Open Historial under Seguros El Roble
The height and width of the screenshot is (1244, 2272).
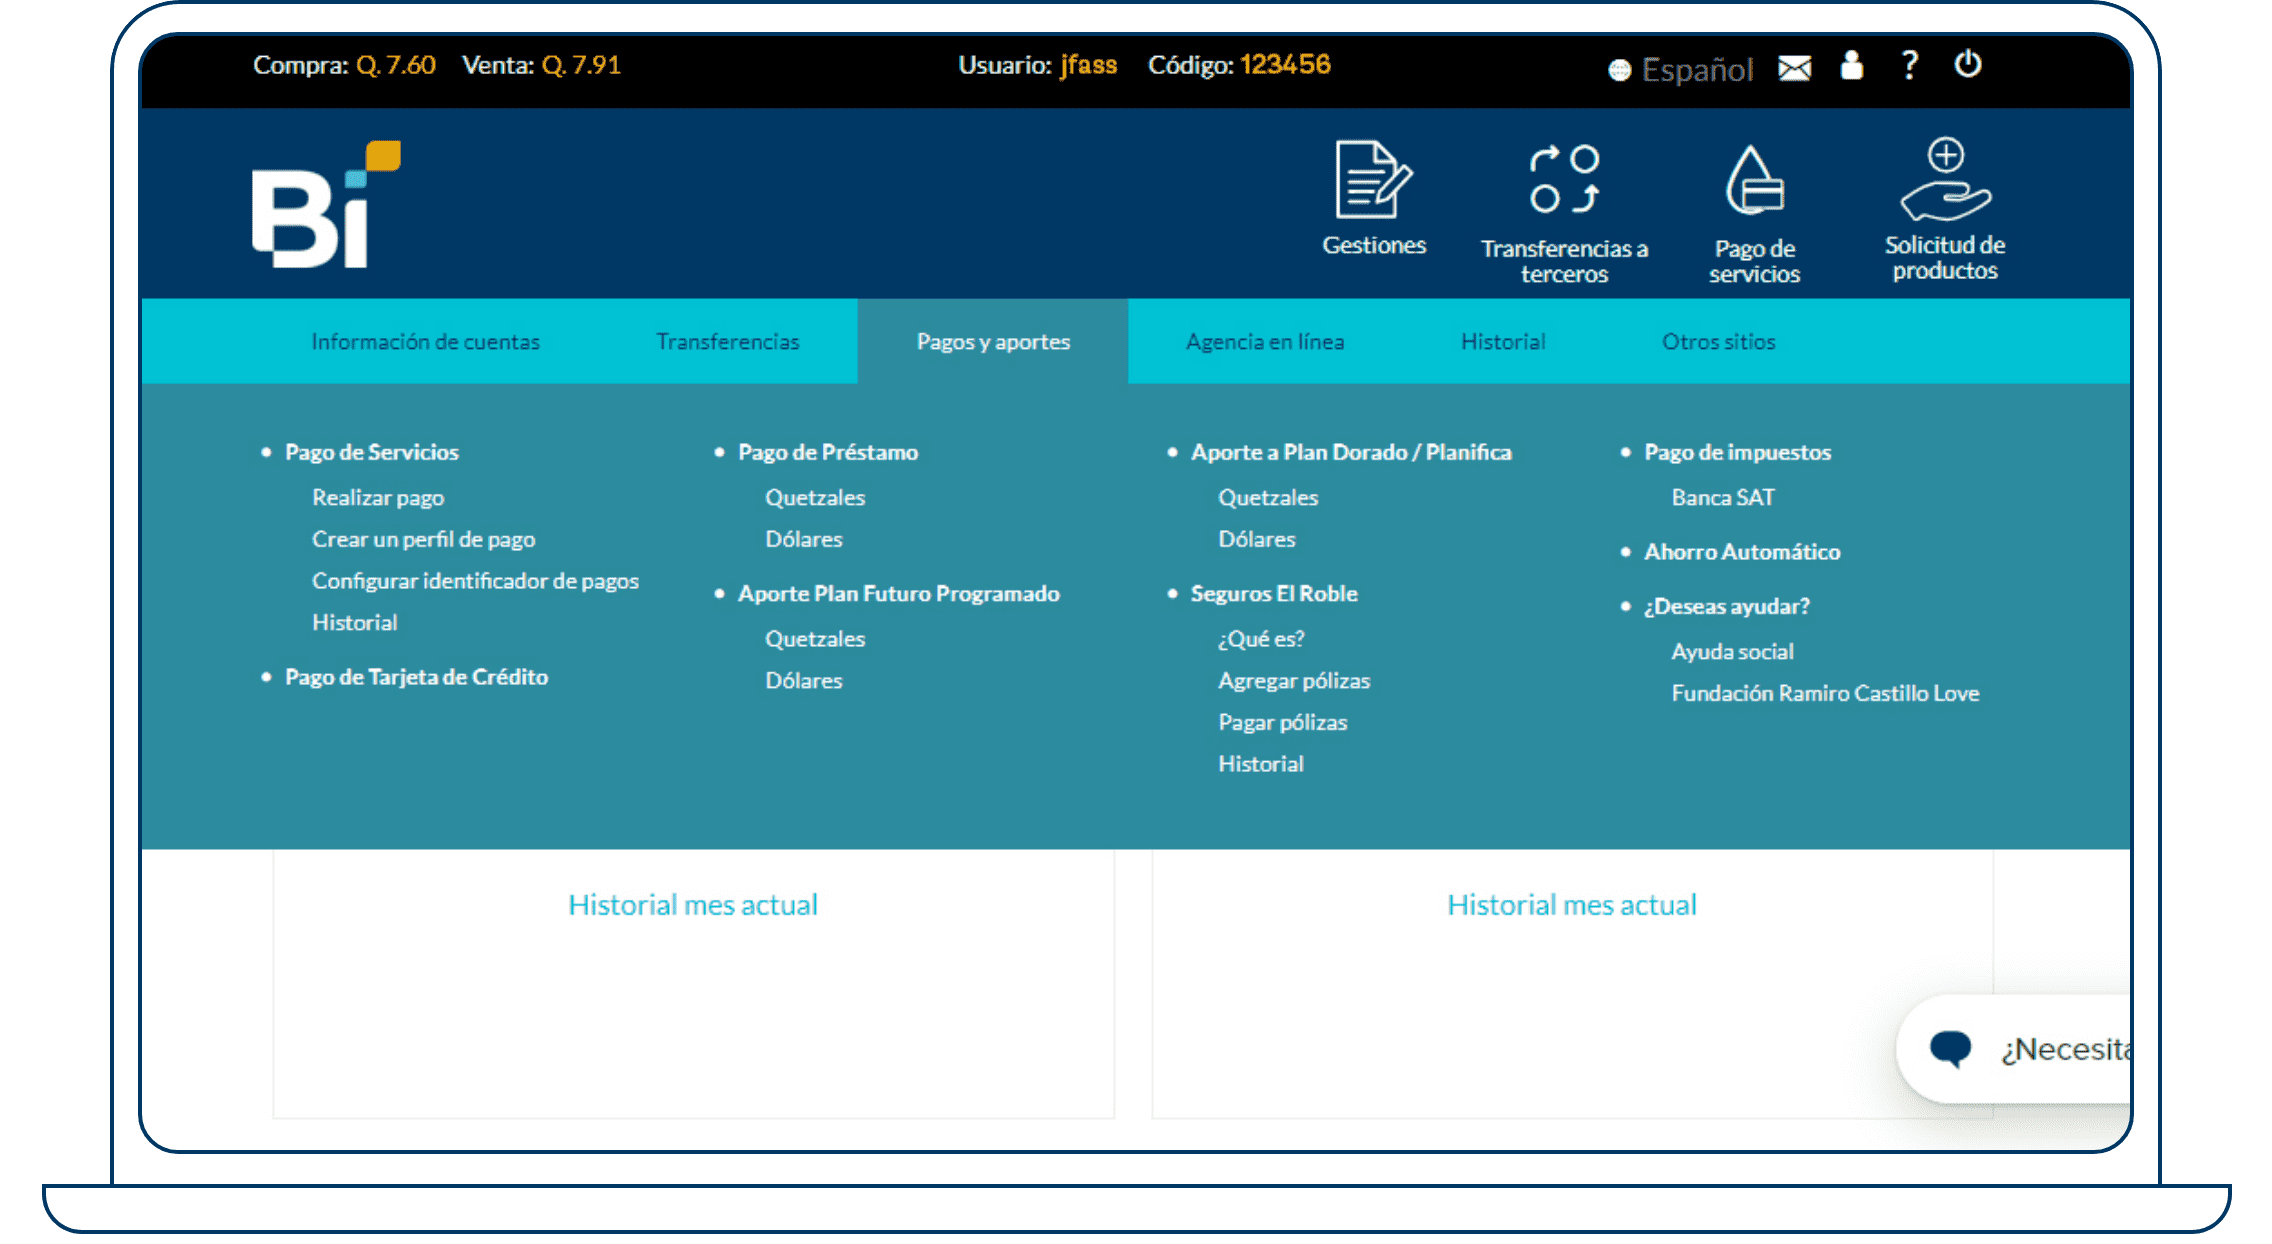click(x=1261, y=764)
